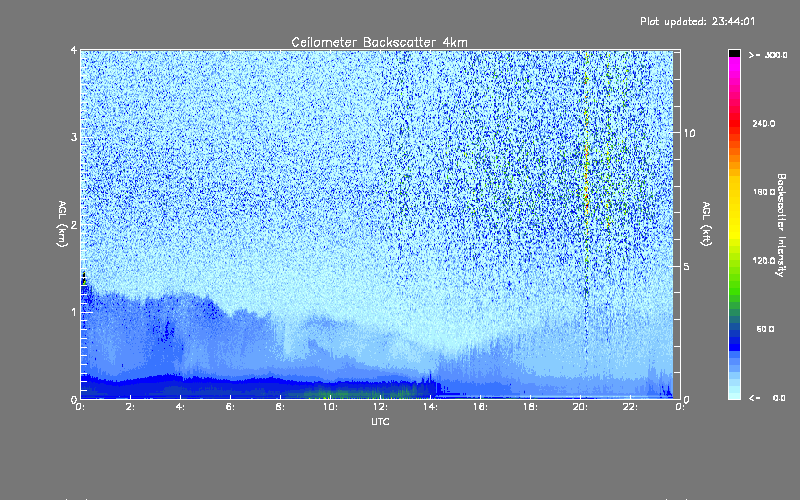This screenshot has width=800, height=500.
Task: Click the "60.0" colorbar value
Action: [765, 329]
